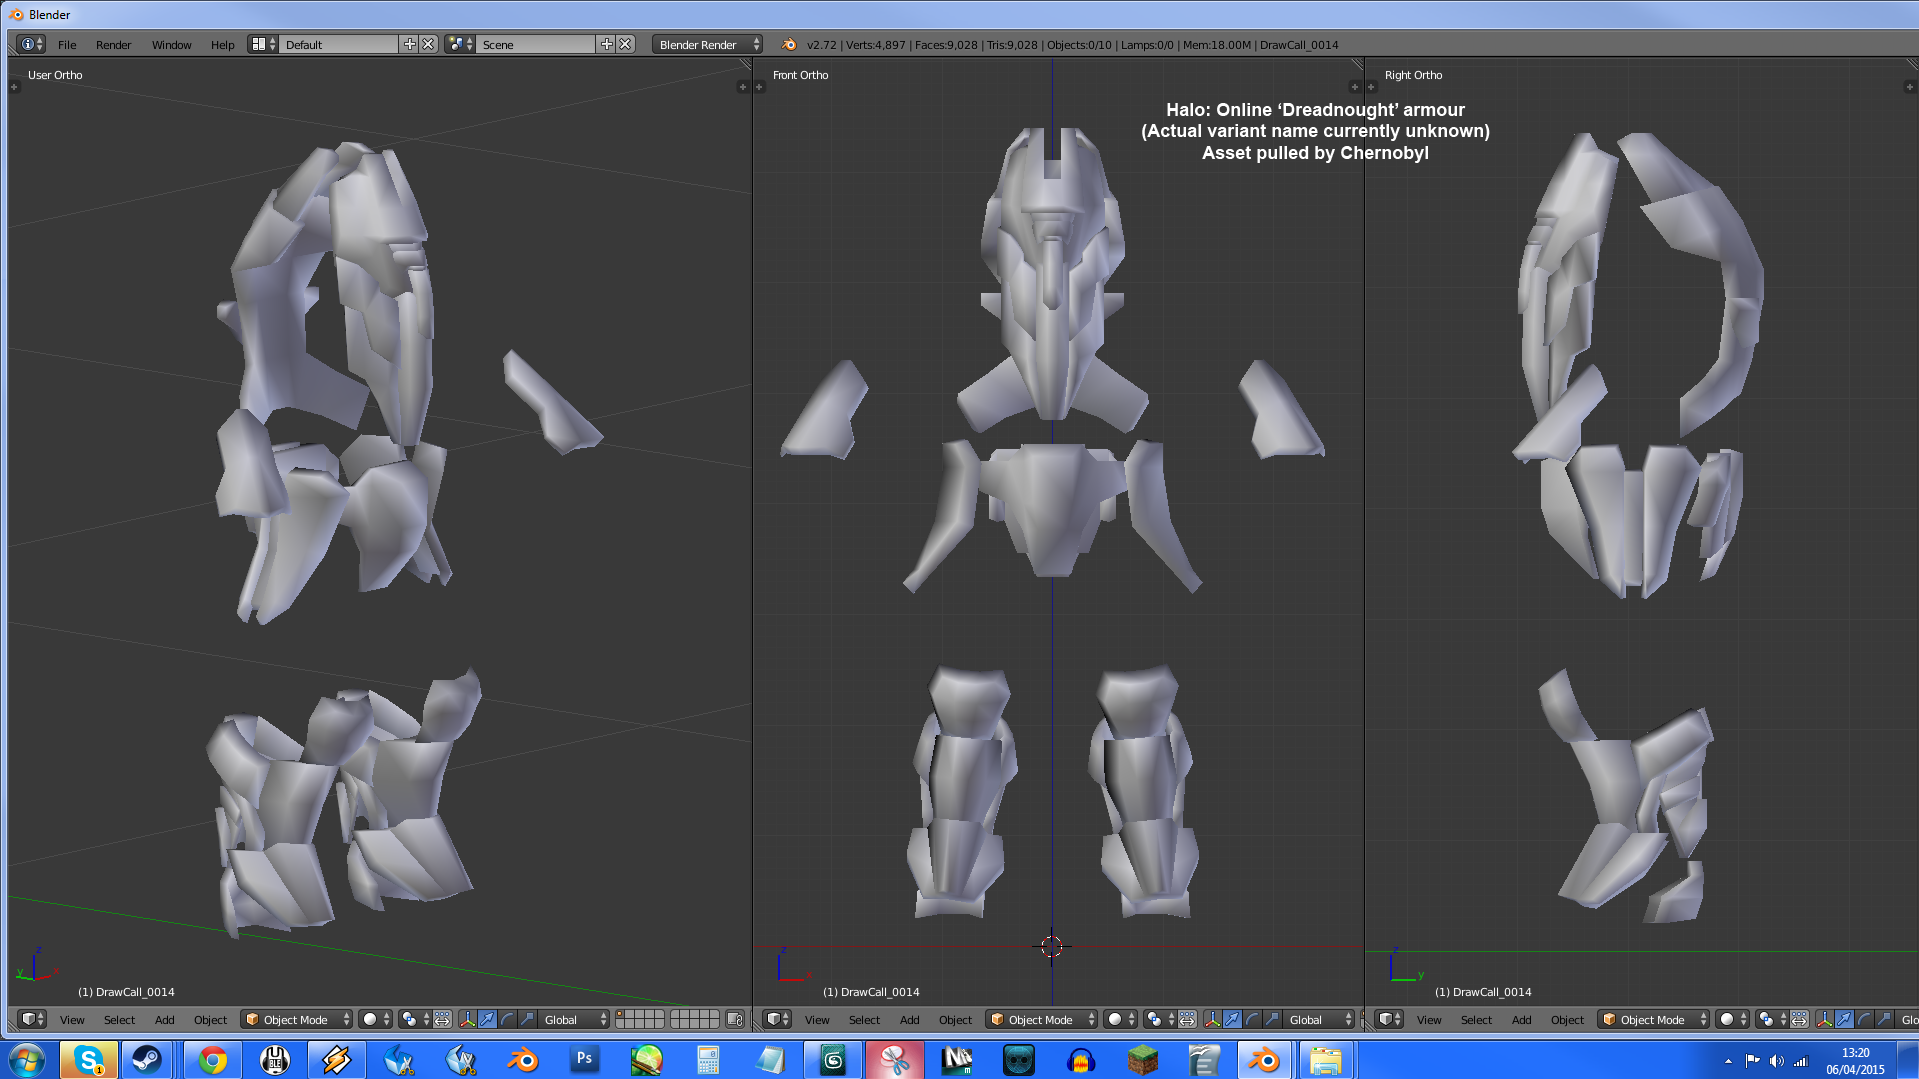1919x1079 pixels.
Task: Open the screen layout browse icon
Action: point(263,44)
